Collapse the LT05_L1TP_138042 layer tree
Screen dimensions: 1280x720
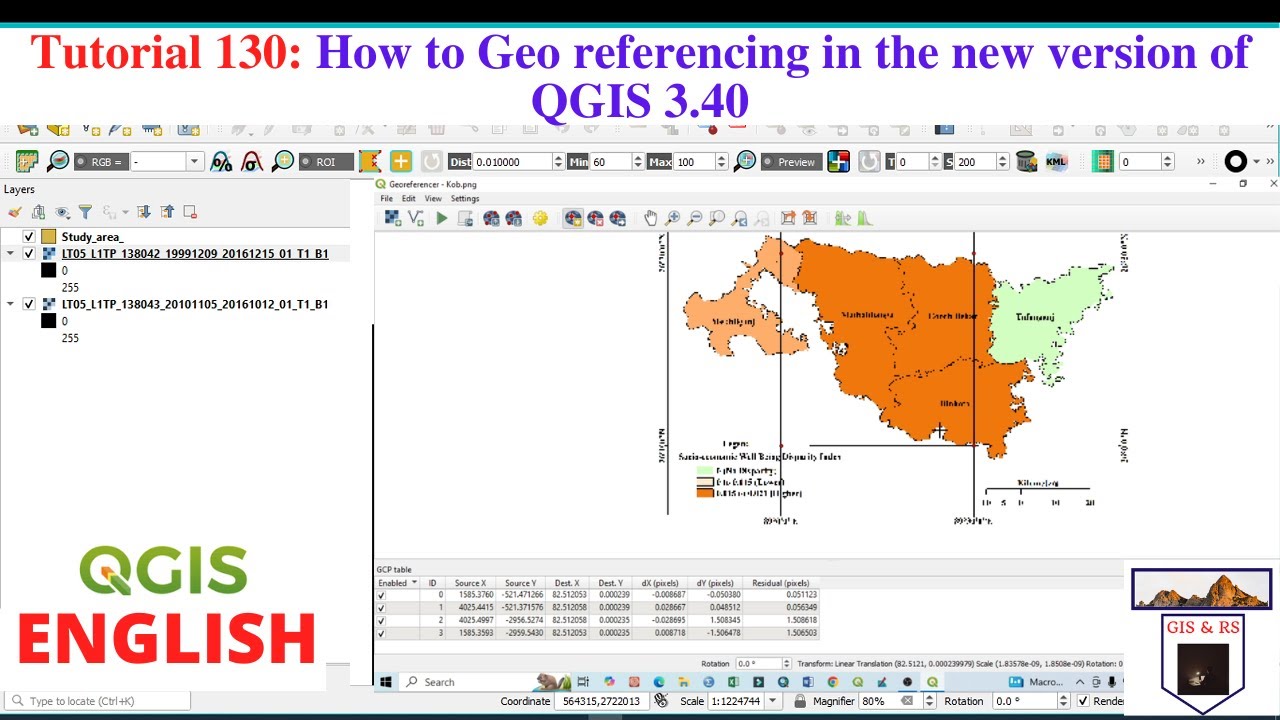(x=11, y=254)
